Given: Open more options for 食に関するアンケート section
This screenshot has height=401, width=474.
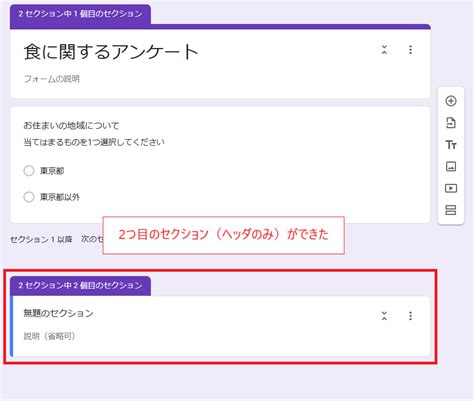Looking at the screenshot, I should (410, 50).
